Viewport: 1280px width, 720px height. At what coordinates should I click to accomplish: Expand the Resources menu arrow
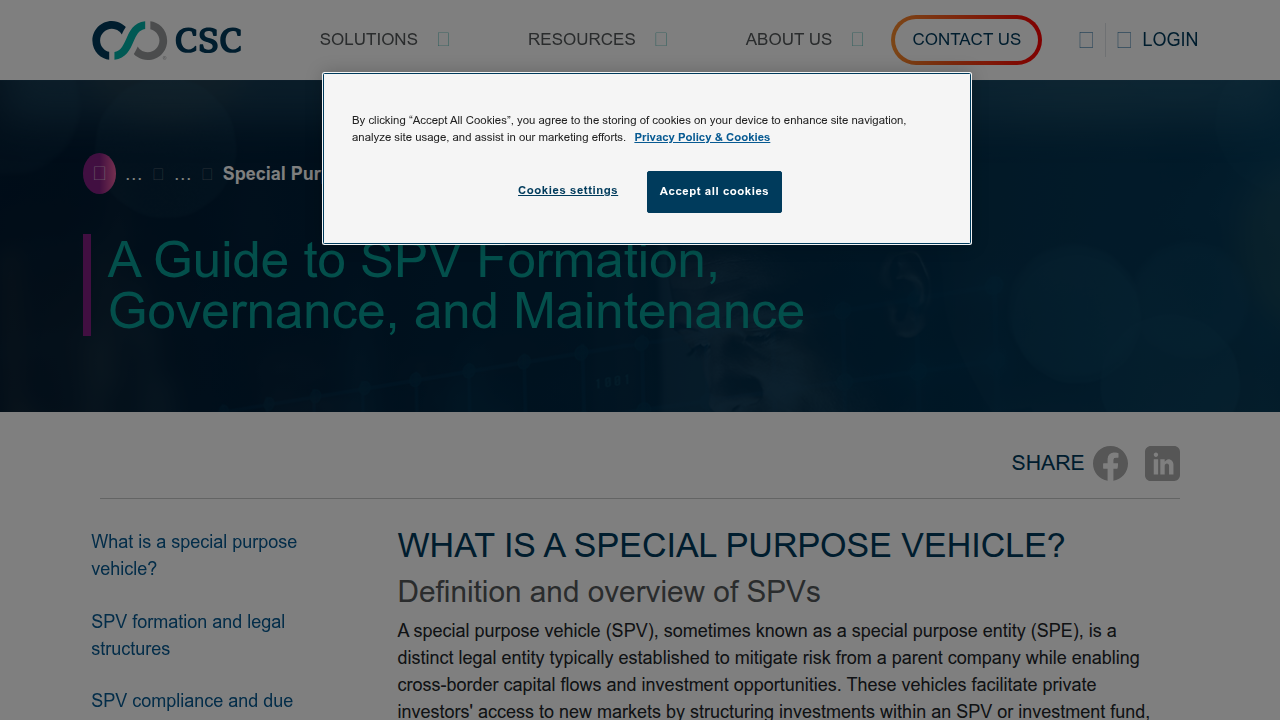pyautogui.click(x=661, y=40)
